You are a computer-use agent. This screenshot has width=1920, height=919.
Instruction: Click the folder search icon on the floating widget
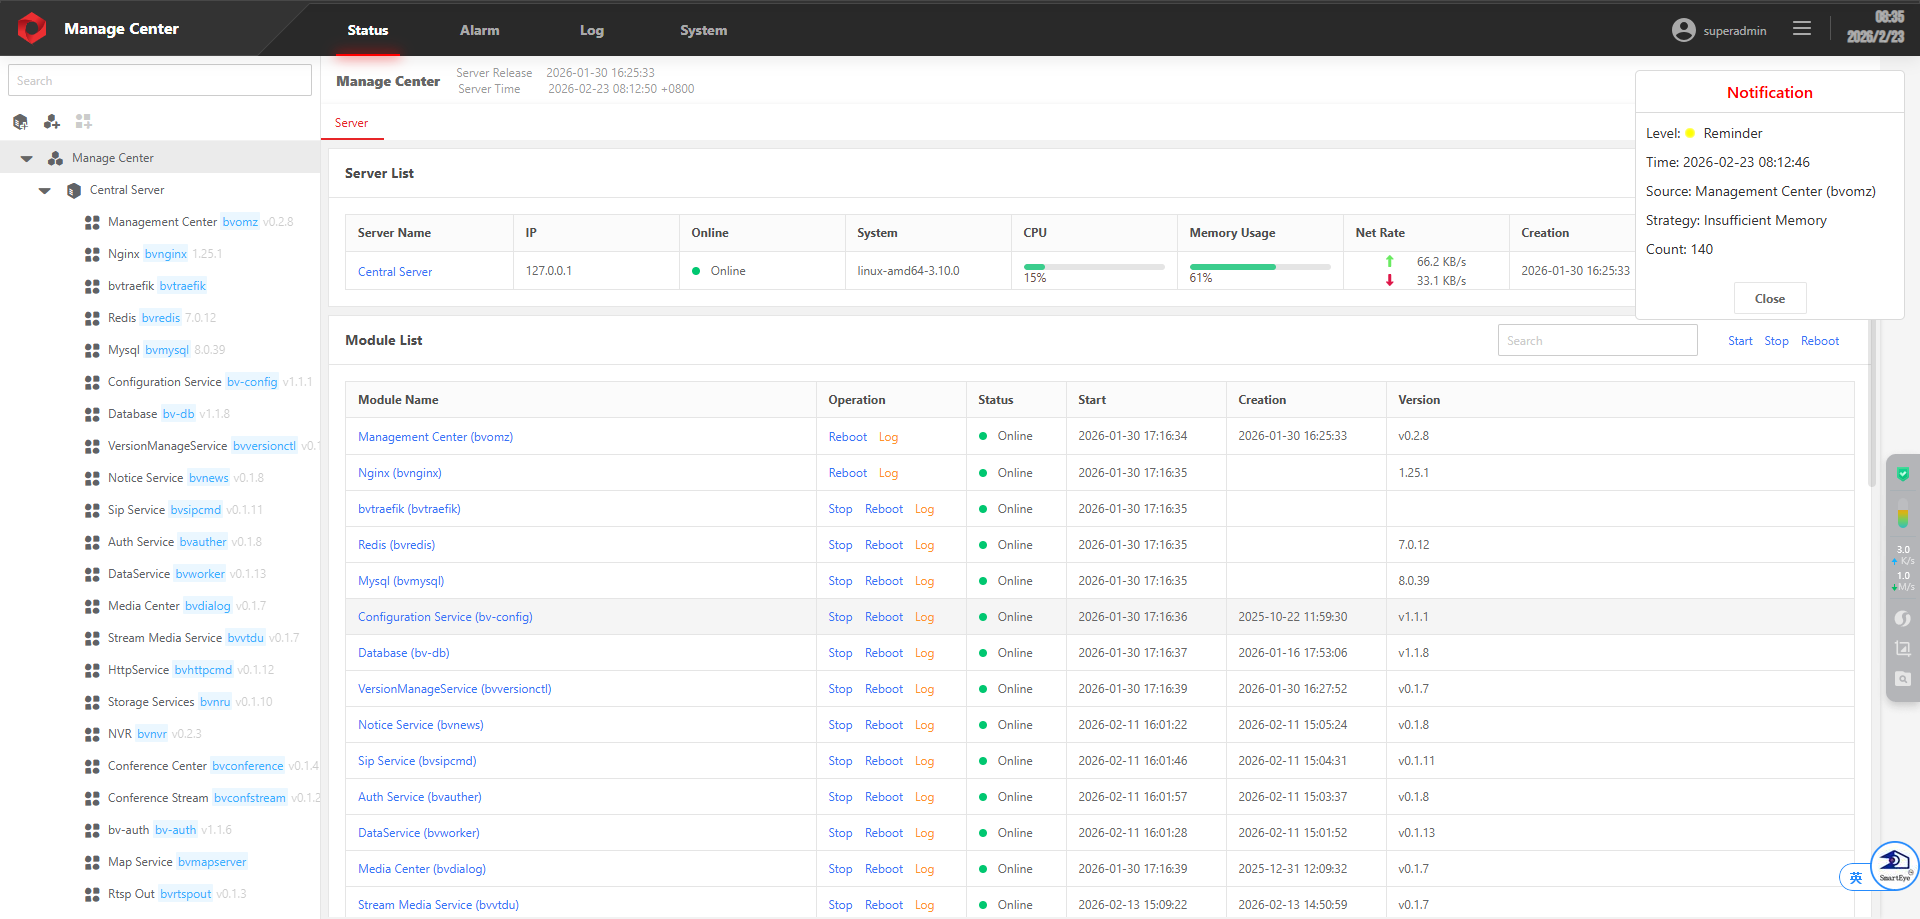1903,680
